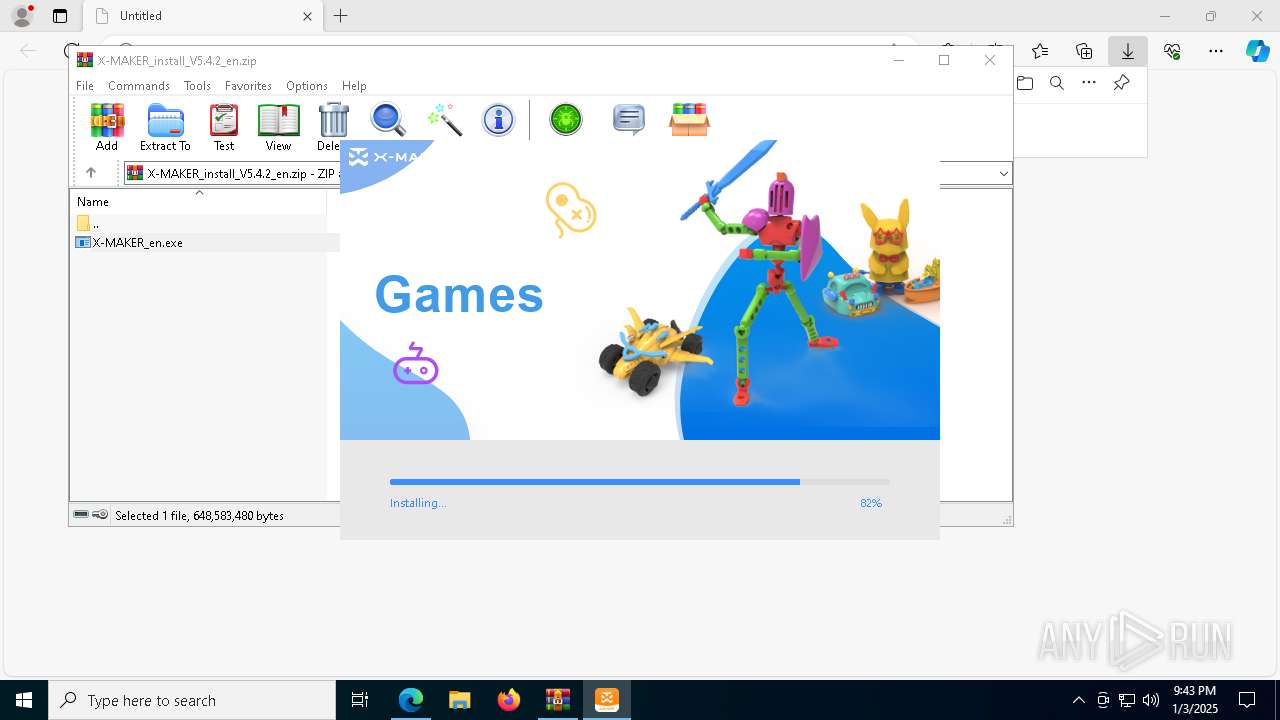Click the 'Installing...' status text
Viewport: 1280px width, 720px height.
pos(418,503)
